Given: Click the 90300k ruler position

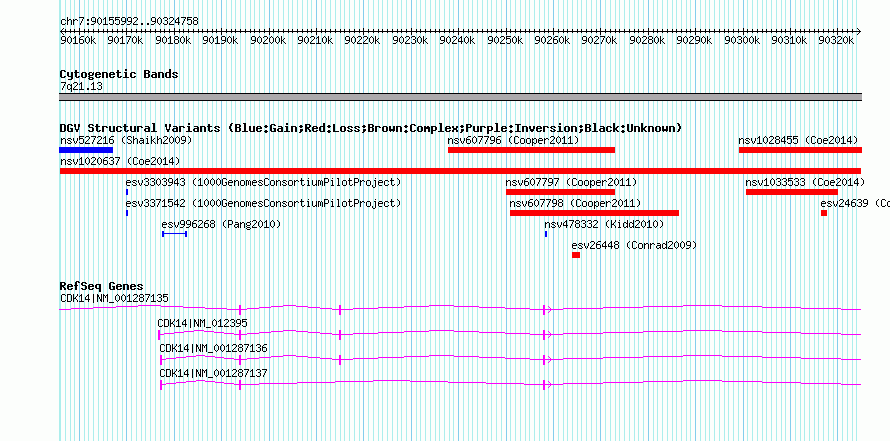Looking at the screenshot, I should tap(743, 40).
